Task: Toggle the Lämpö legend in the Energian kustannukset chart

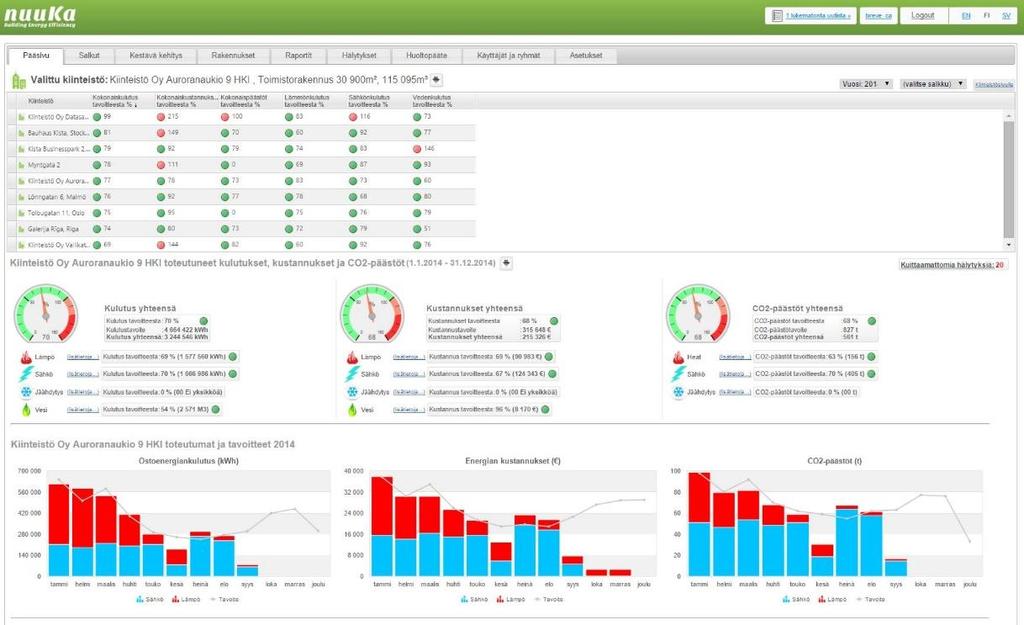Action: 510,600
